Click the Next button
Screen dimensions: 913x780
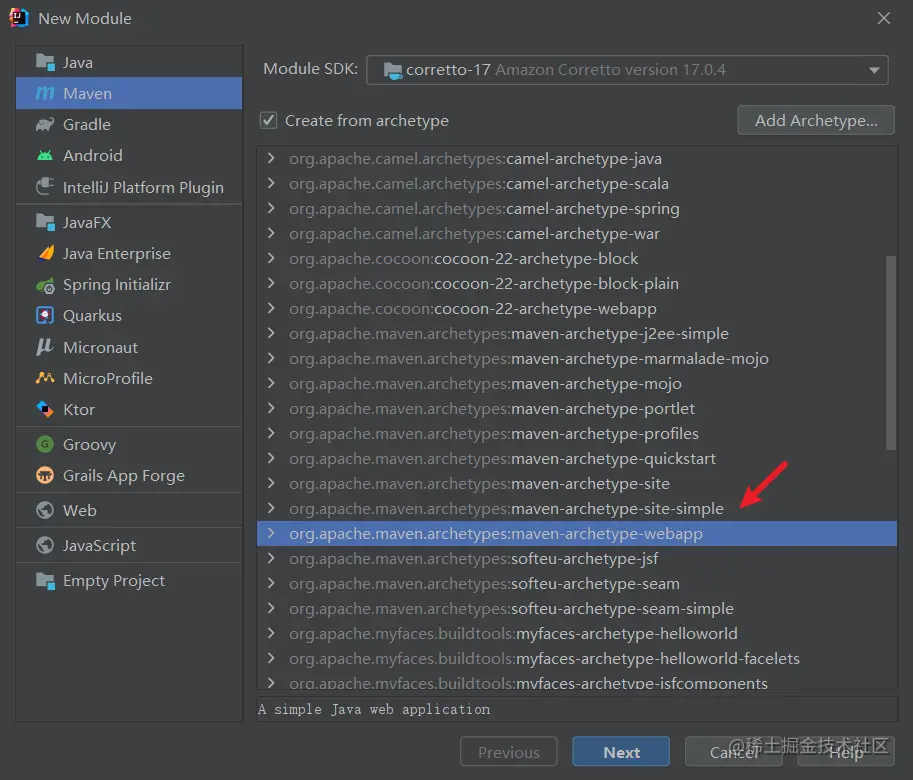(x=621, y=753)
